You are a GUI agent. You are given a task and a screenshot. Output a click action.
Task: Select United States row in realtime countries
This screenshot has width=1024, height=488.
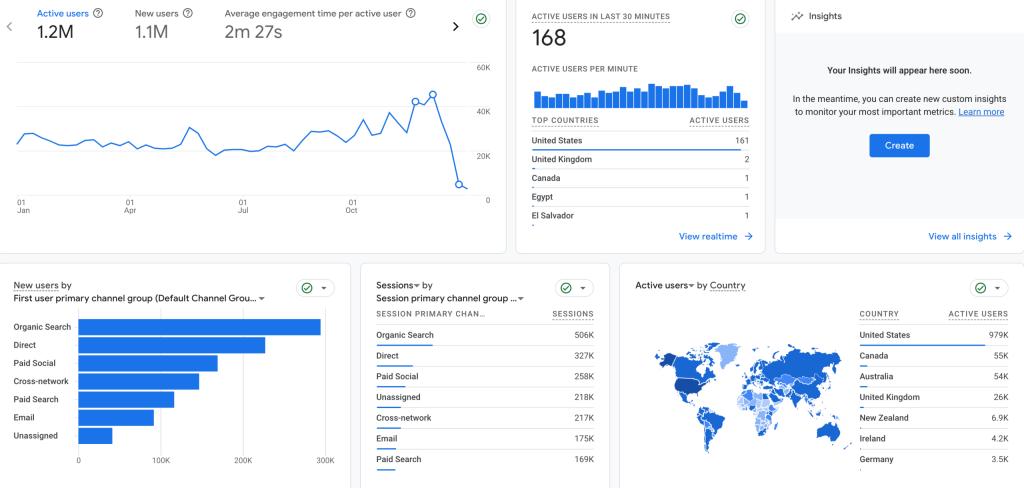point(641,140)
